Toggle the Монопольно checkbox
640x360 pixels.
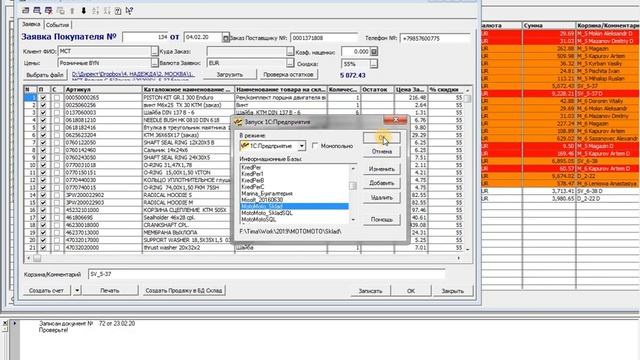click(x=315, y=146)
